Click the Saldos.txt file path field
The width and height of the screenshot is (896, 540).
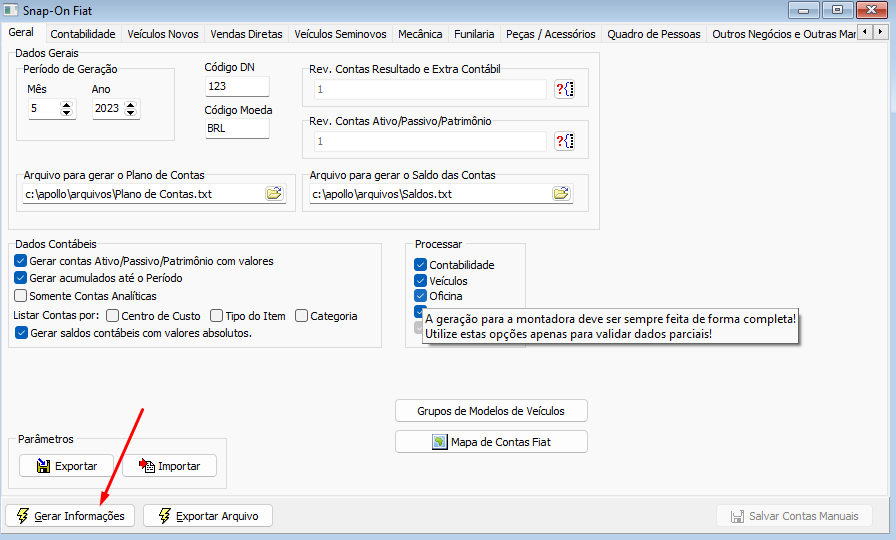click(431, 194)
